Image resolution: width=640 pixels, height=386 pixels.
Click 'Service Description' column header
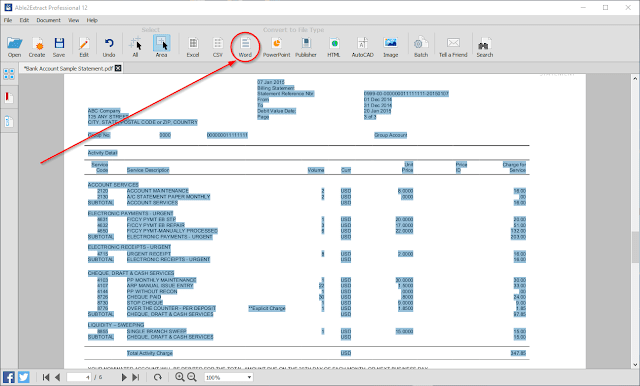pyautogui.click(x=148, y=170)
